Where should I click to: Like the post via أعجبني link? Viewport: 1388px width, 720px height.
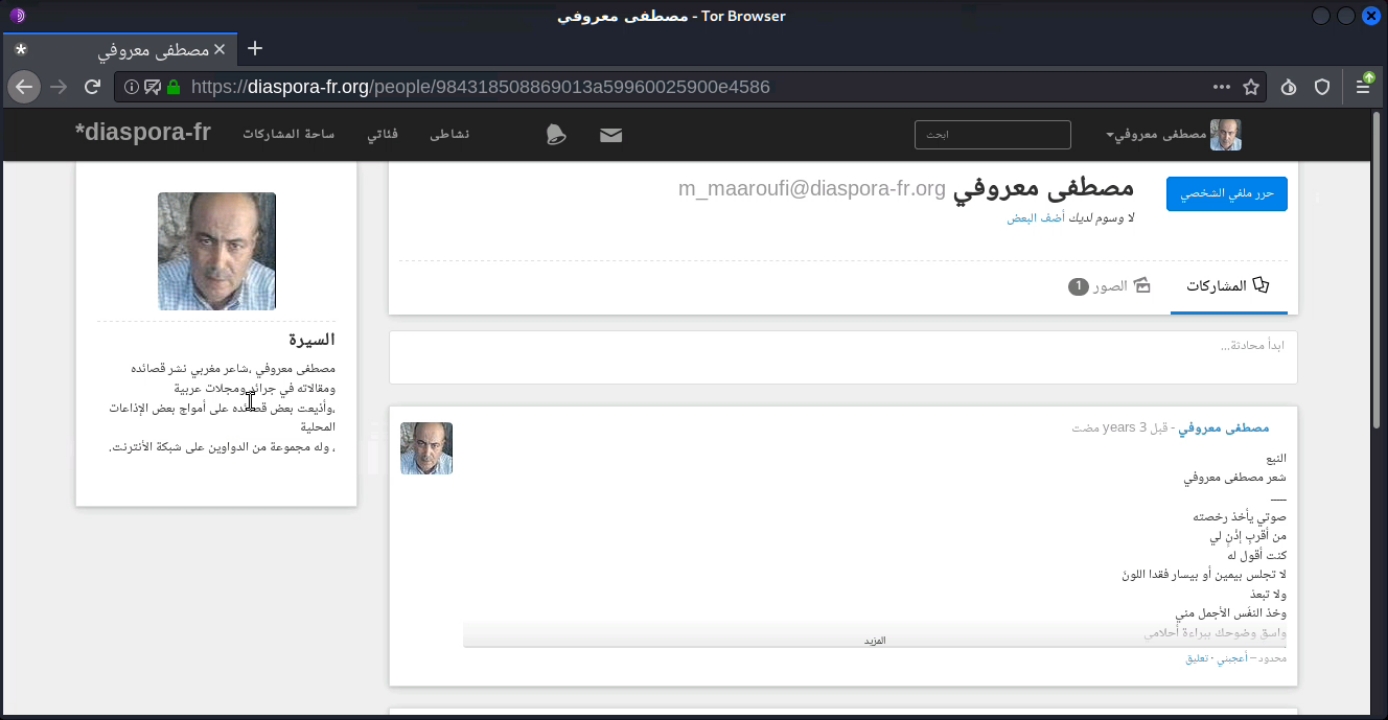1232,658
